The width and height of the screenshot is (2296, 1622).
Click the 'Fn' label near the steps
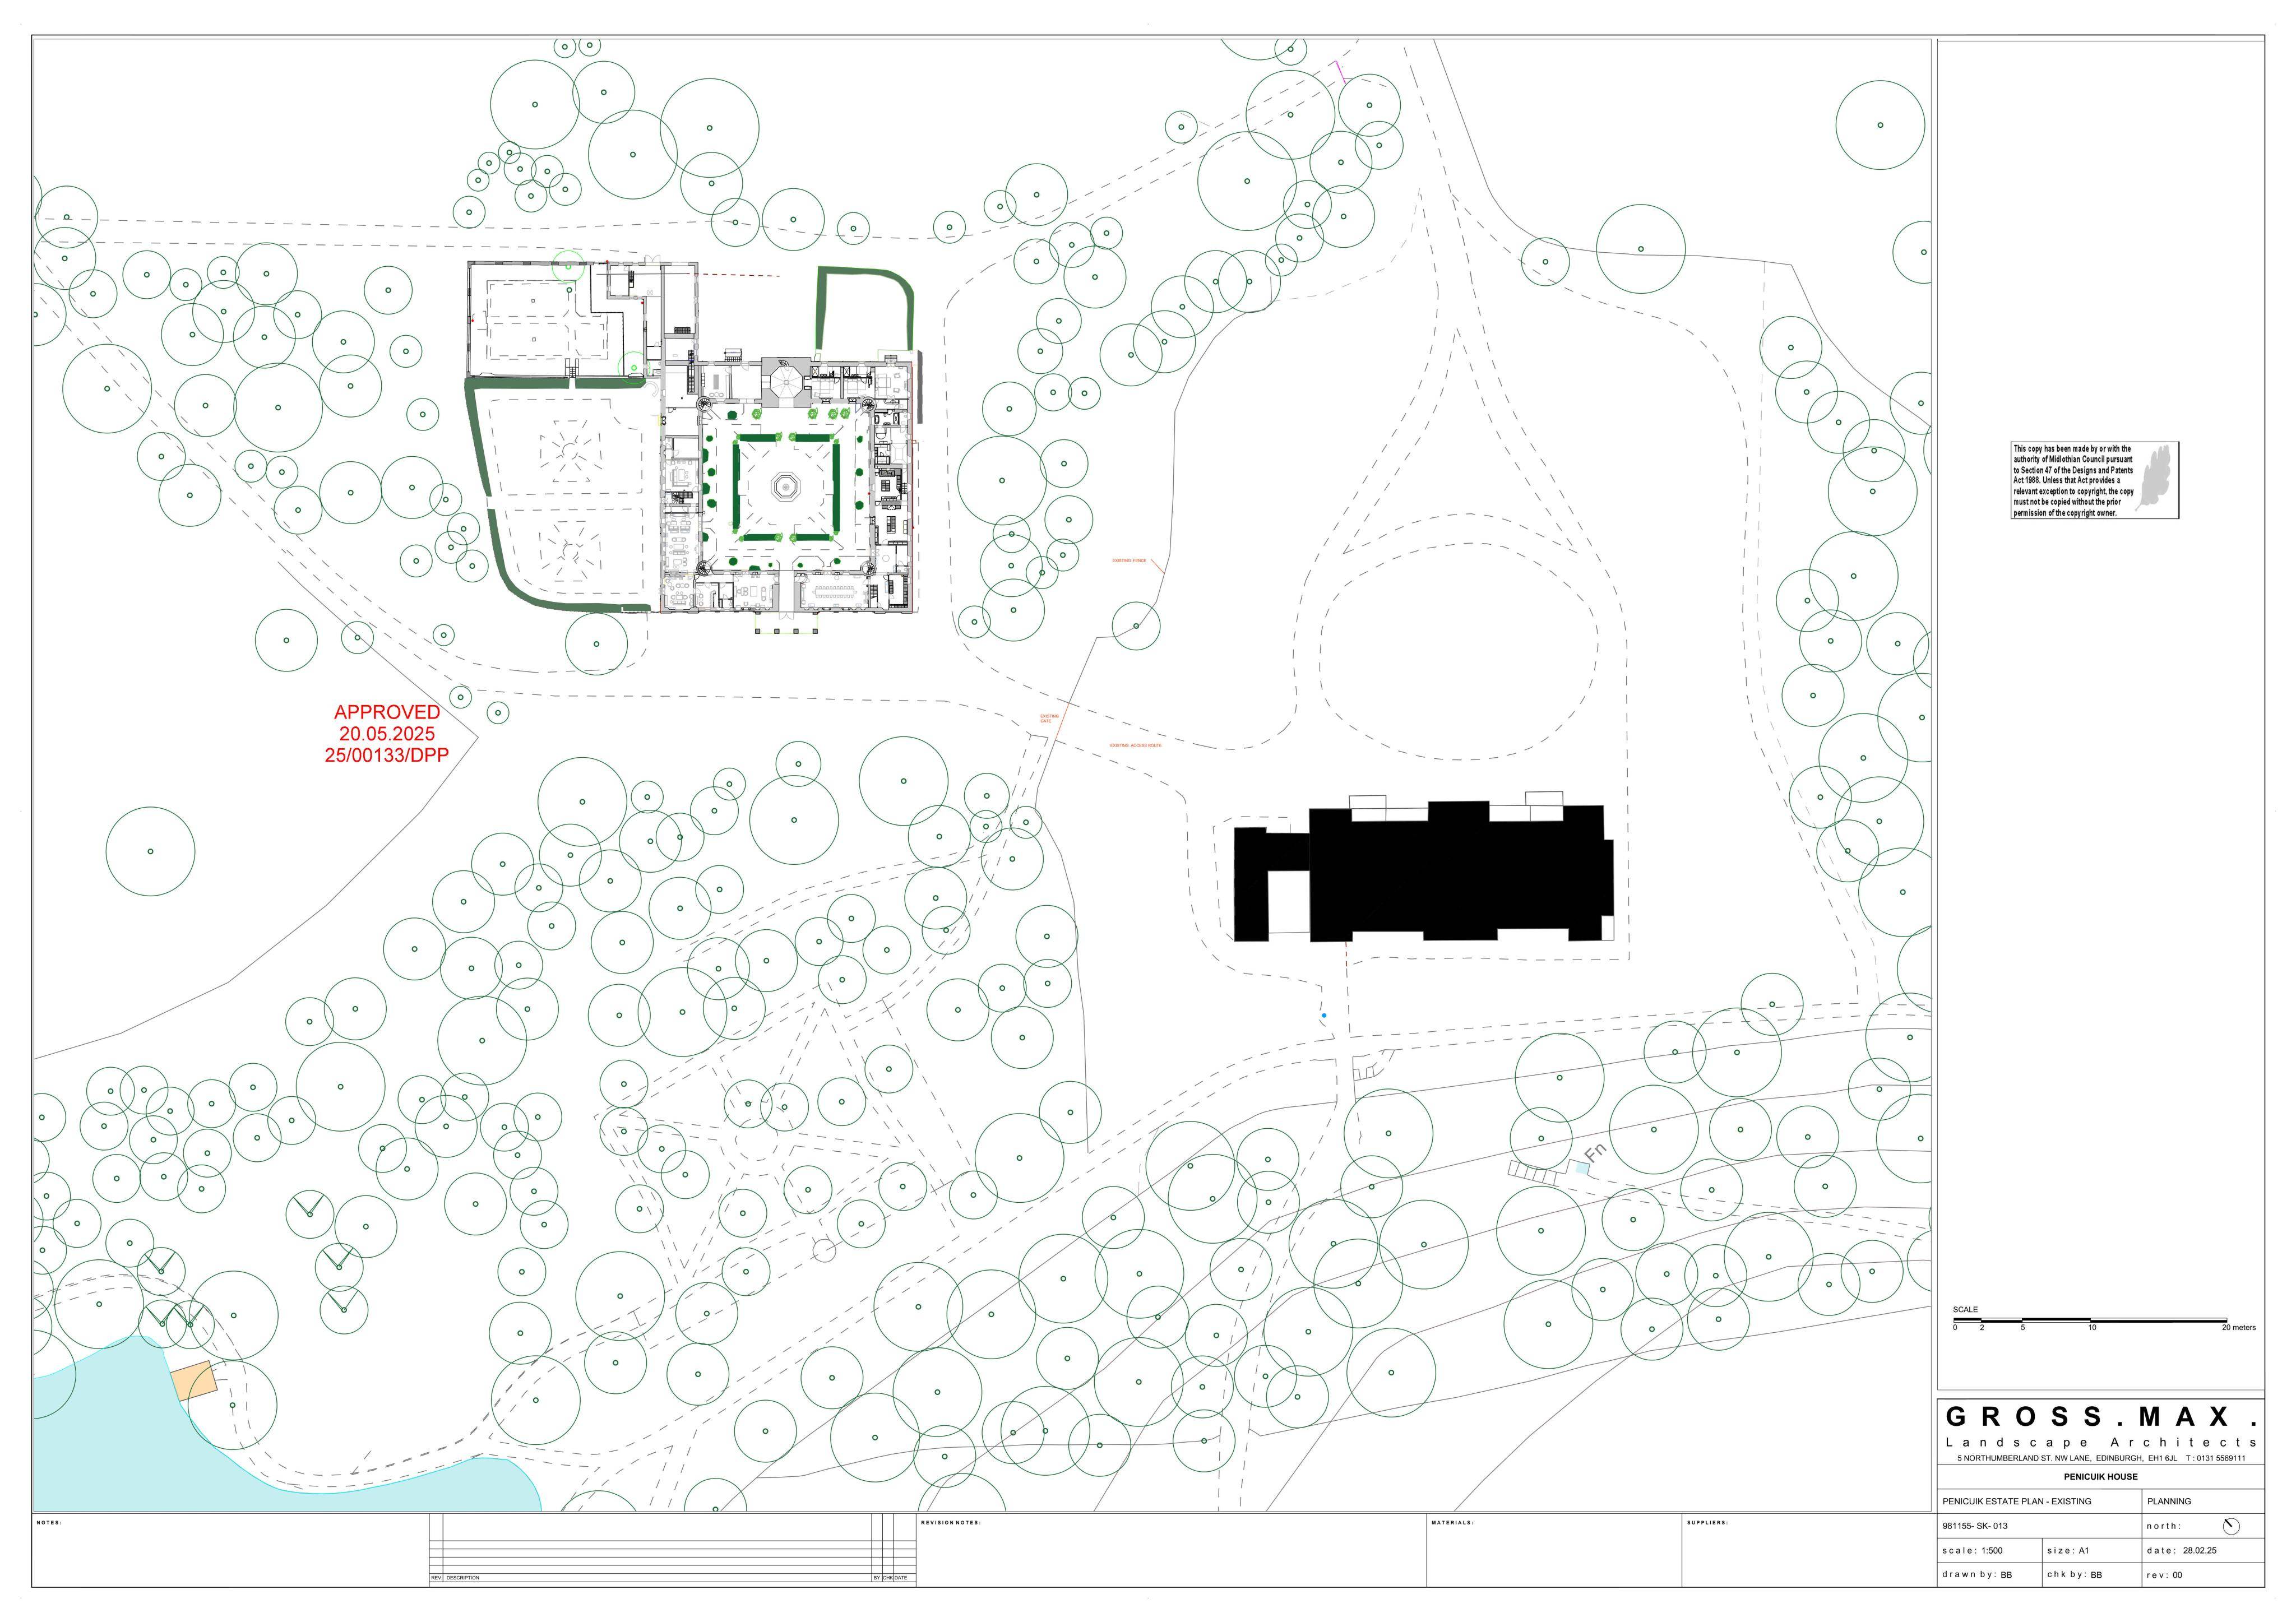[x=1595, y=1153]
